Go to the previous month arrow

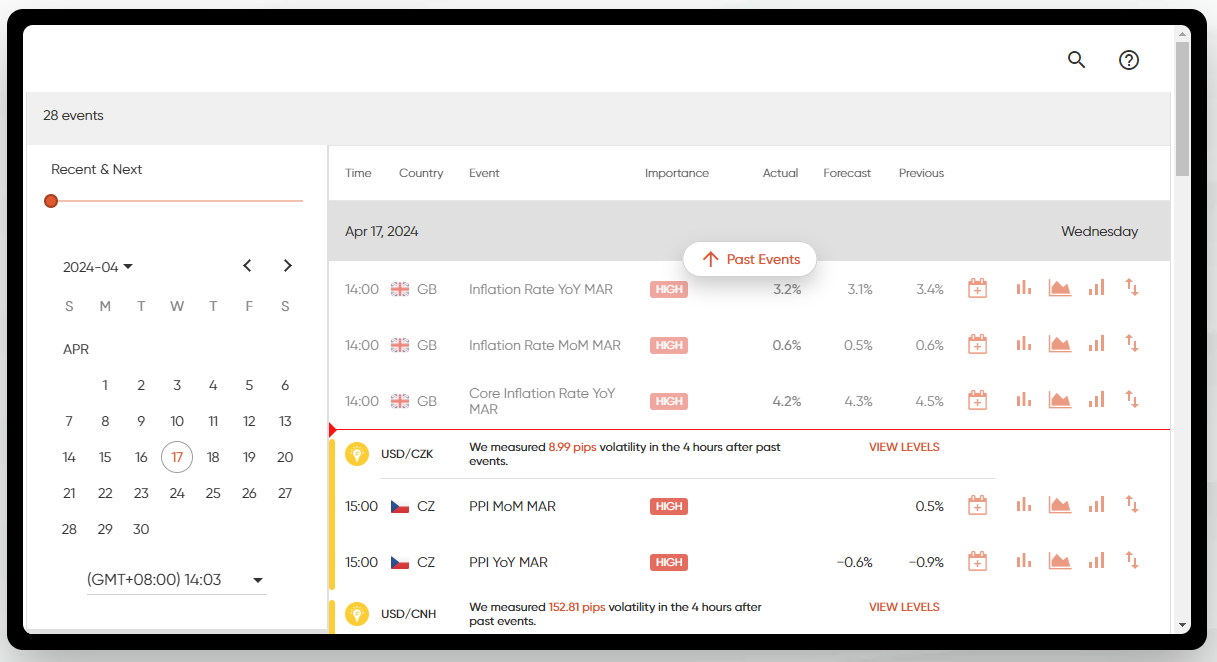pos(247,266)
